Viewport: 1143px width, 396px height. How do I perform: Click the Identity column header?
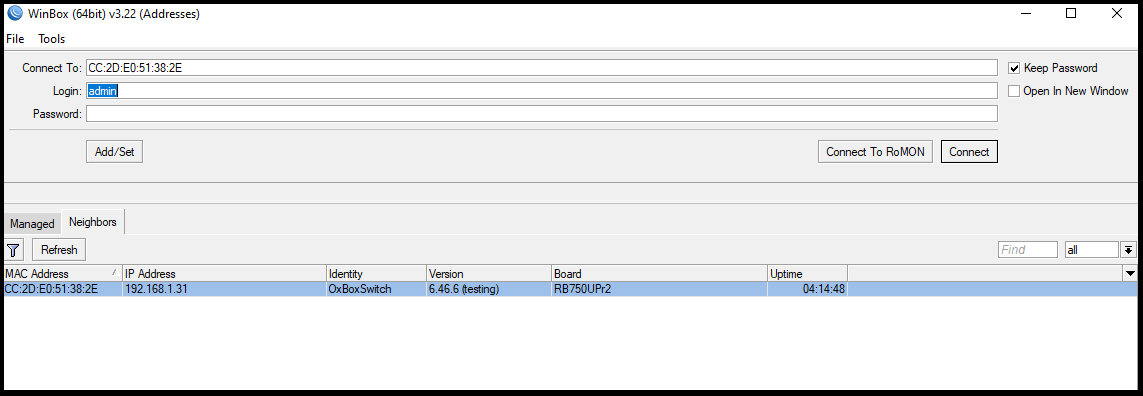pos(376,273)
